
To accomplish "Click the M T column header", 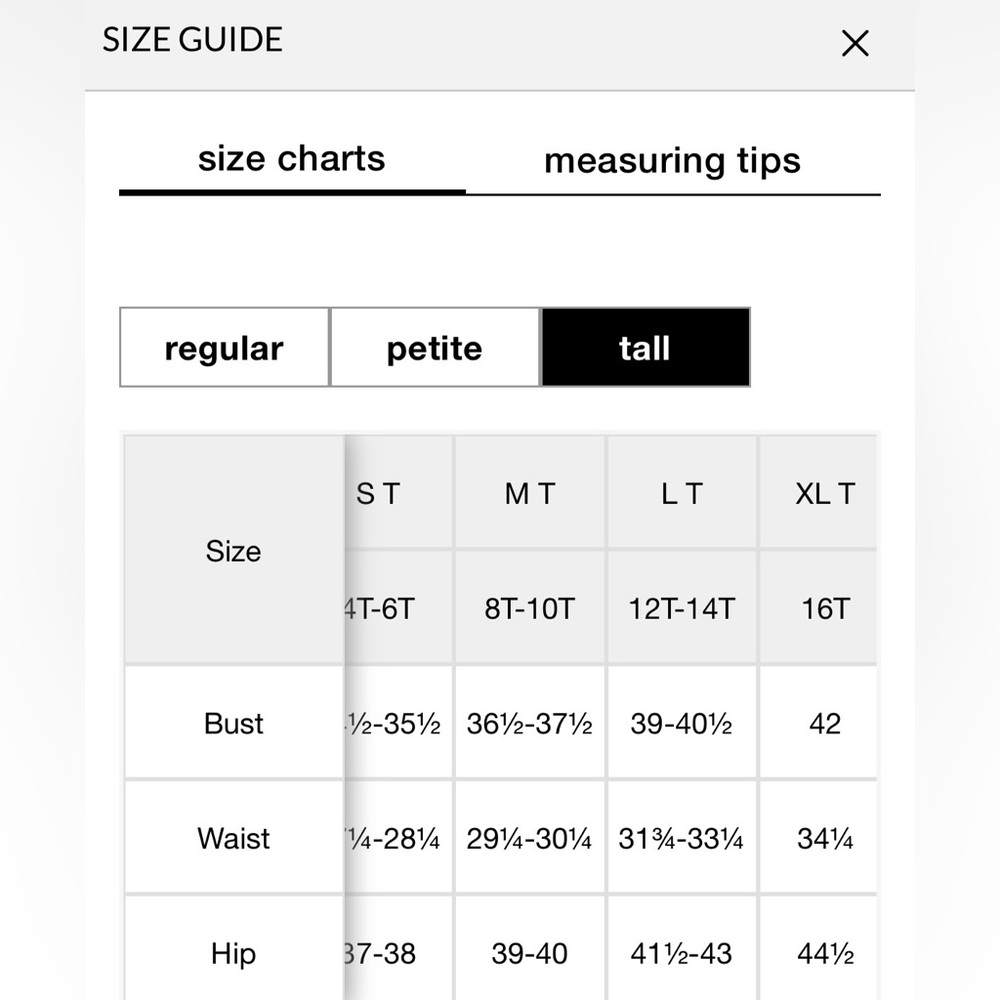I will coord(530,493).
